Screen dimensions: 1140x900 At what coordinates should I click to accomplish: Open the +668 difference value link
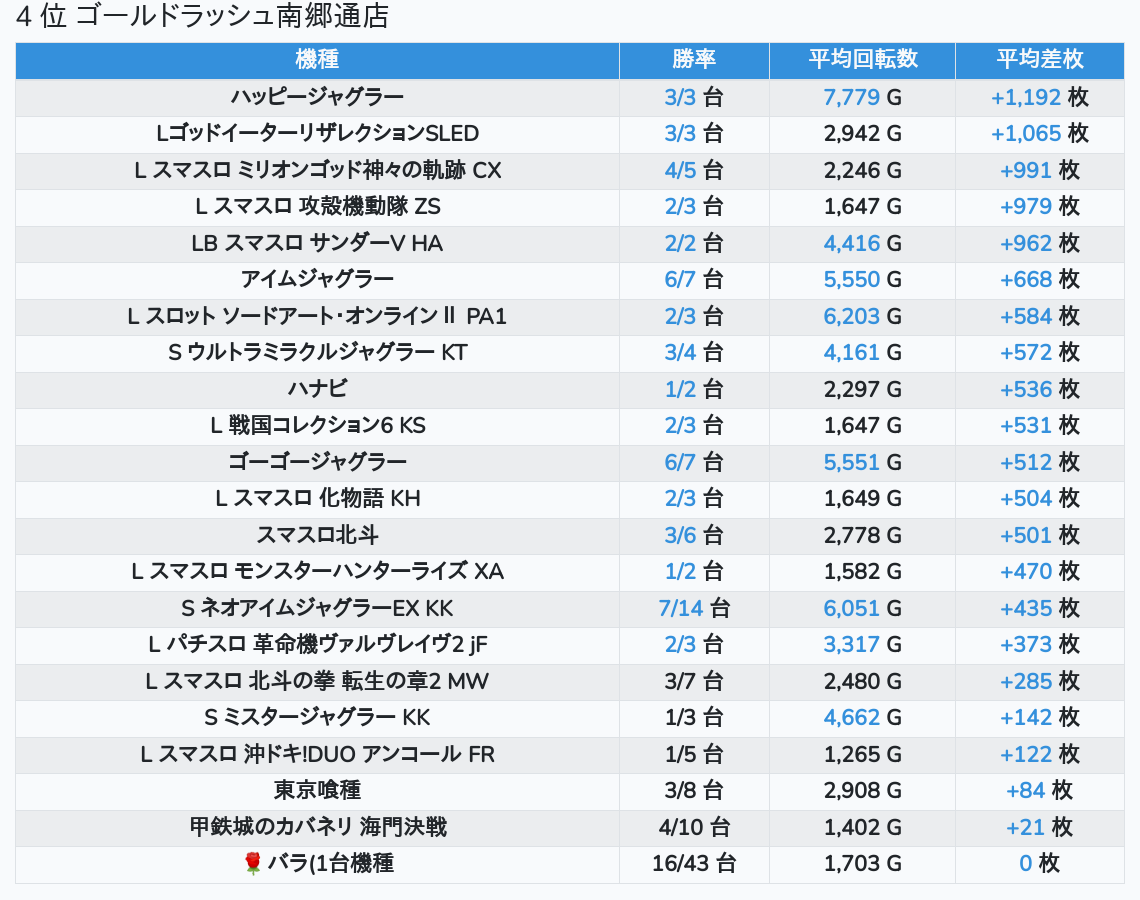pos(1026,279)
